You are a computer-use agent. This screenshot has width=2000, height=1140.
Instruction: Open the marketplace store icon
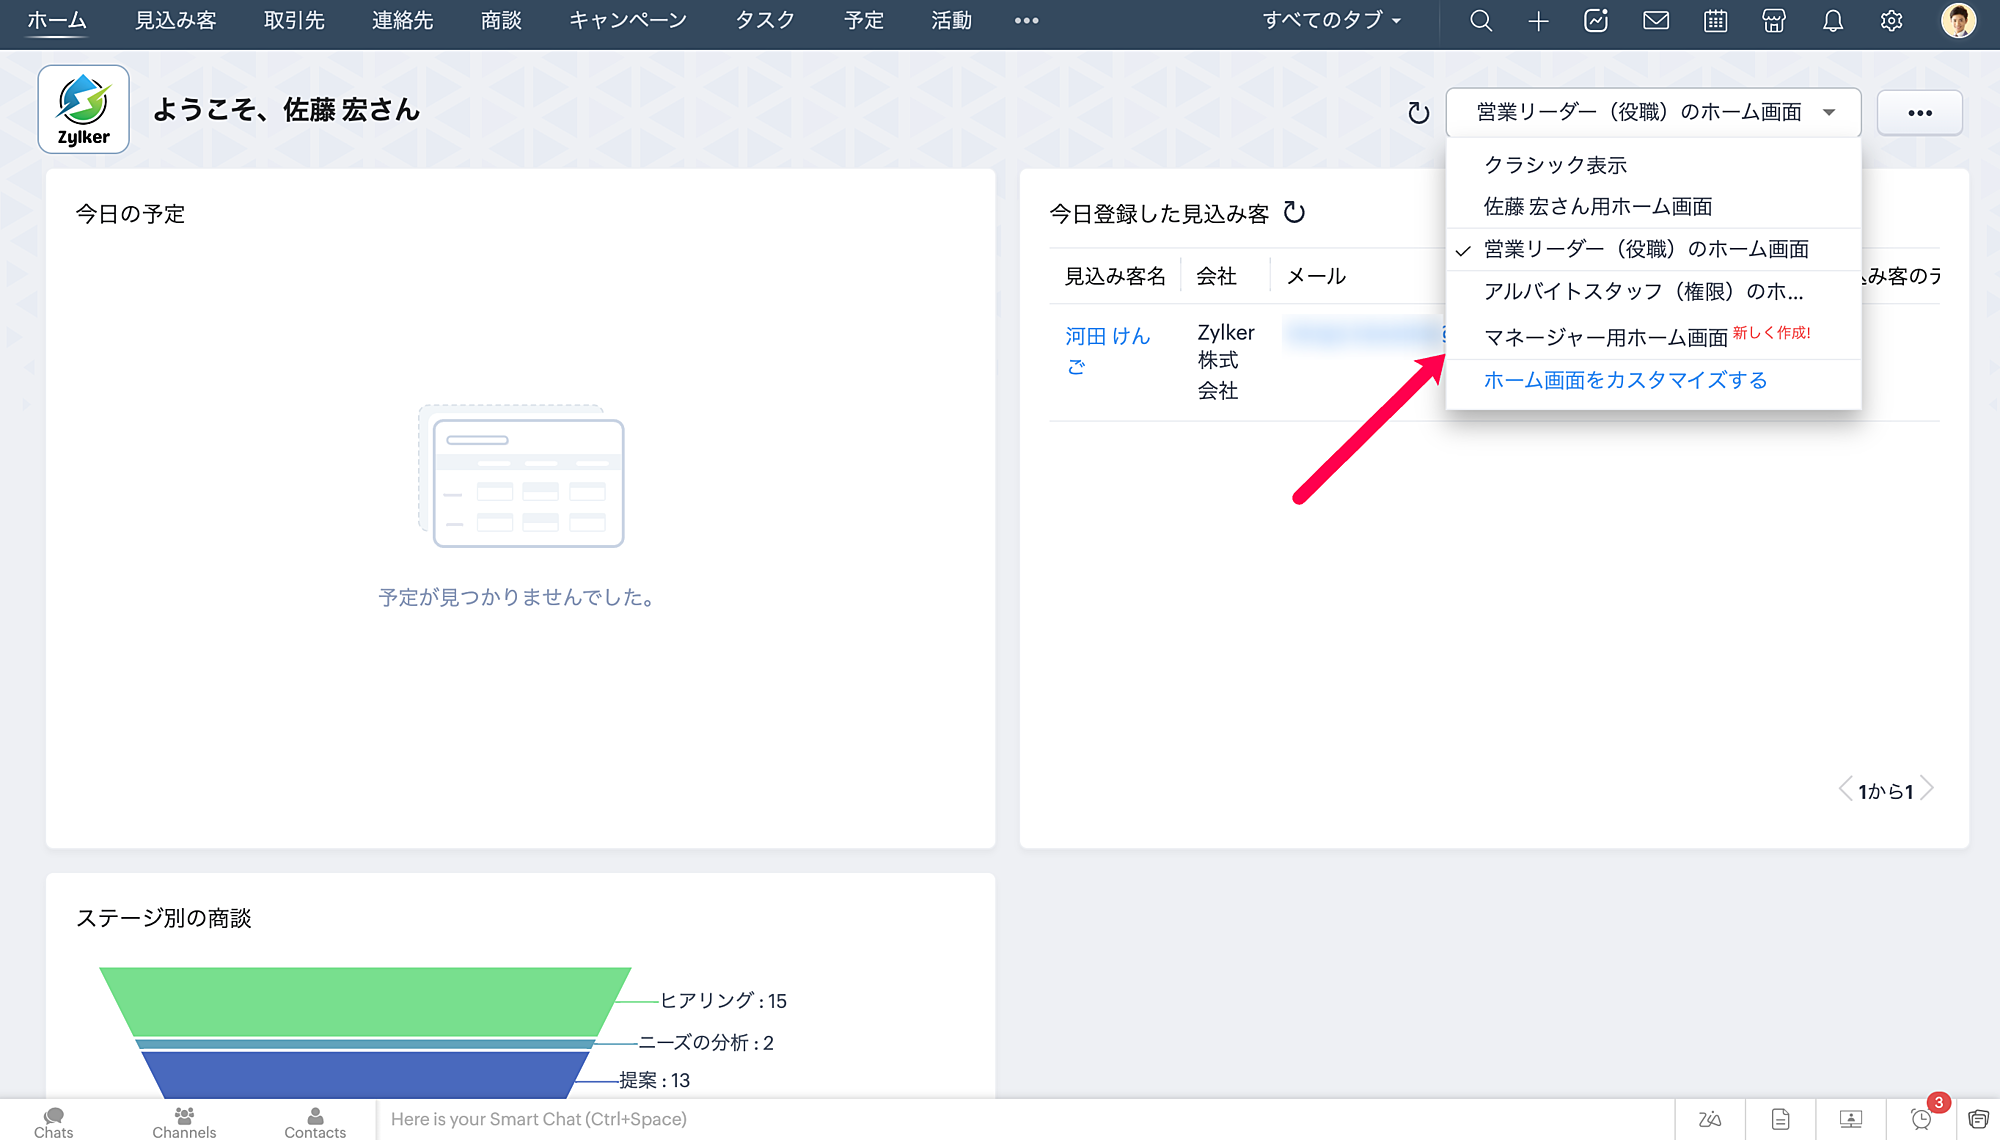pyautogui.click(x=1774, y=21)
